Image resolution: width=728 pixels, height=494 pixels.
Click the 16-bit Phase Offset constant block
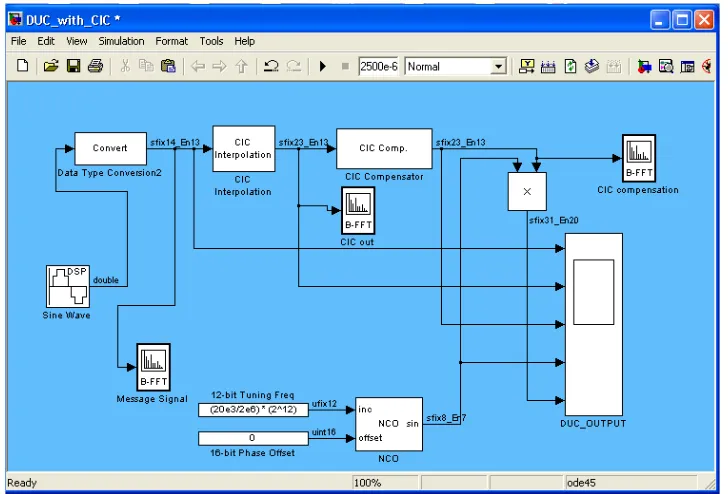[x=253, y=438]
